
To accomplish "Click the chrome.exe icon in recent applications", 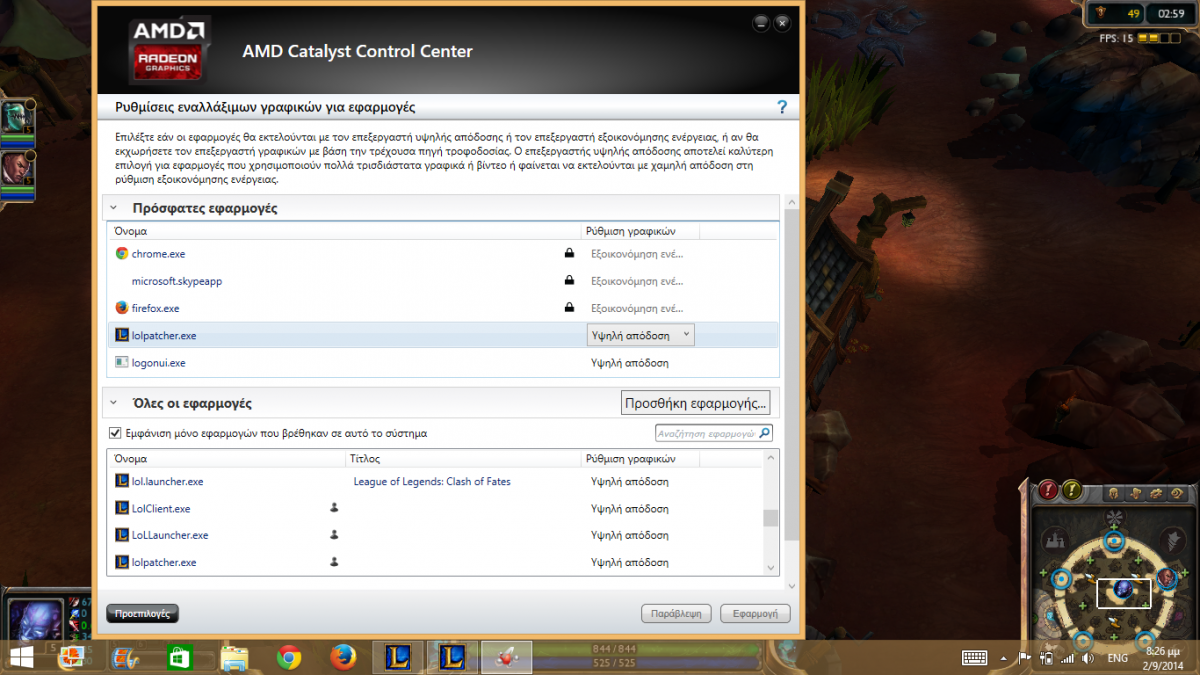I will click(122, 254).
